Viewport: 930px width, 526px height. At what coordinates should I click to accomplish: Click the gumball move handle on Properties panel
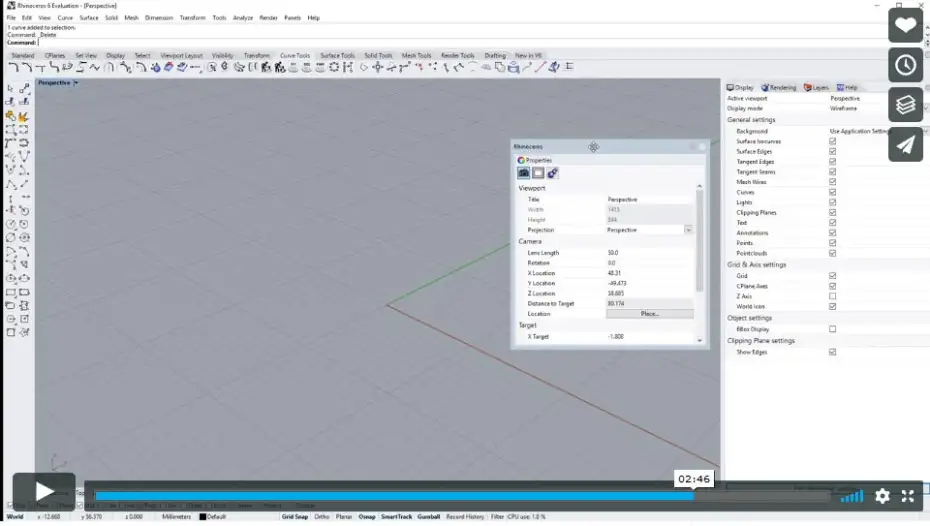[x=594, y=146]
